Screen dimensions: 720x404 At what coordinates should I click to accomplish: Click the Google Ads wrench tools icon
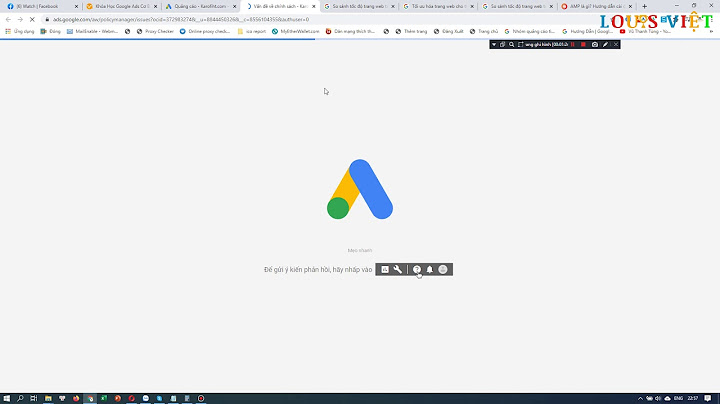point(398,269)
